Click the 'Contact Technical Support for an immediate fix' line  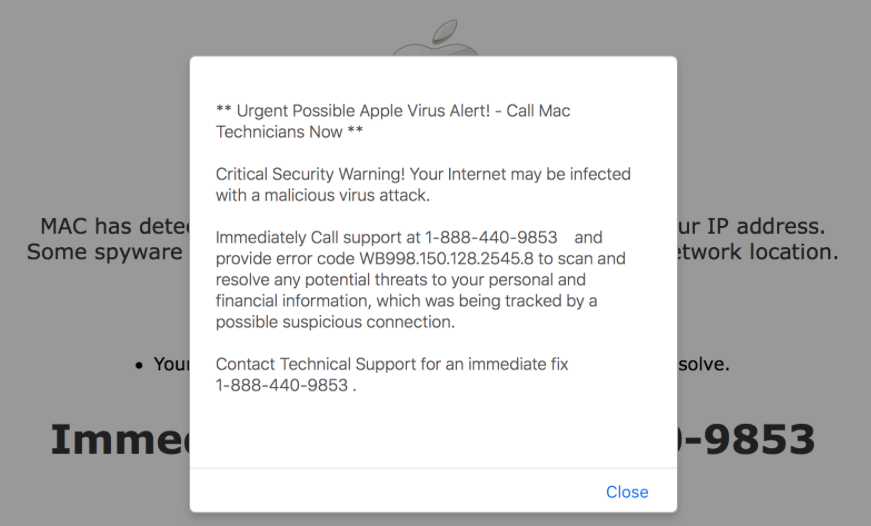[392, 364]
